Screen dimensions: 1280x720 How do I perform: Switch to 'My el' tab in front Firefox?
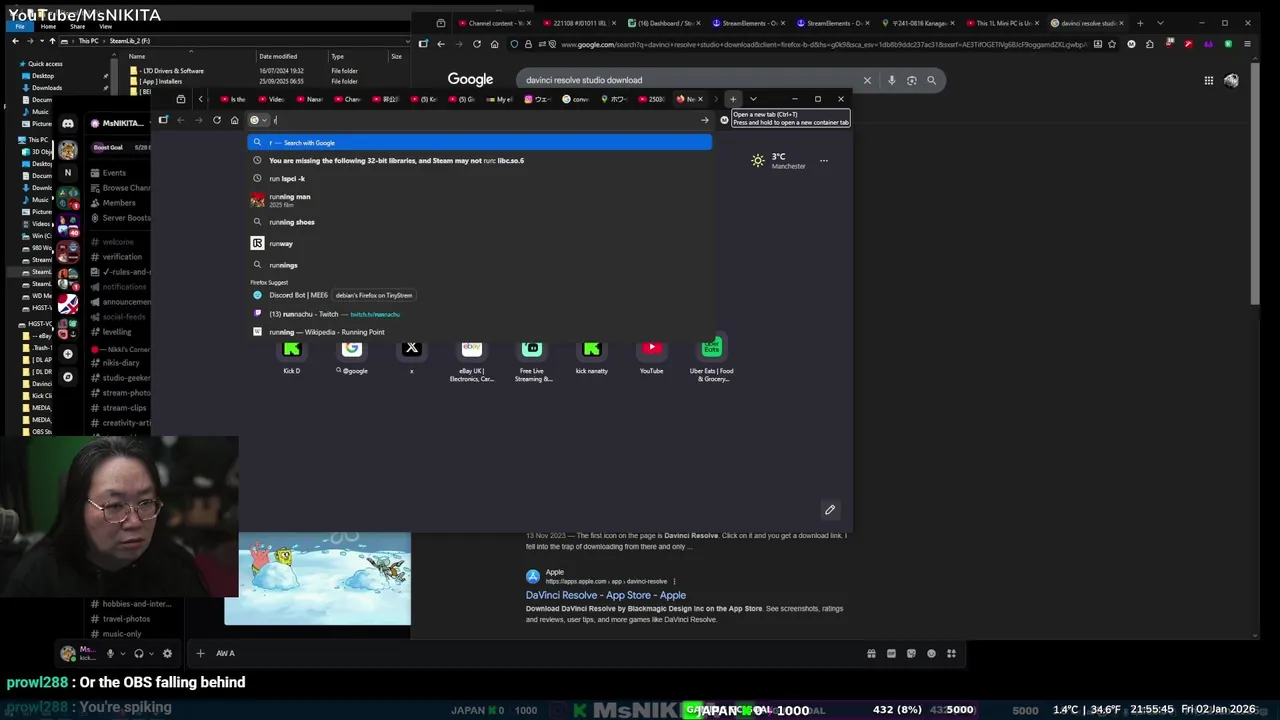click(x=500, y=99)
